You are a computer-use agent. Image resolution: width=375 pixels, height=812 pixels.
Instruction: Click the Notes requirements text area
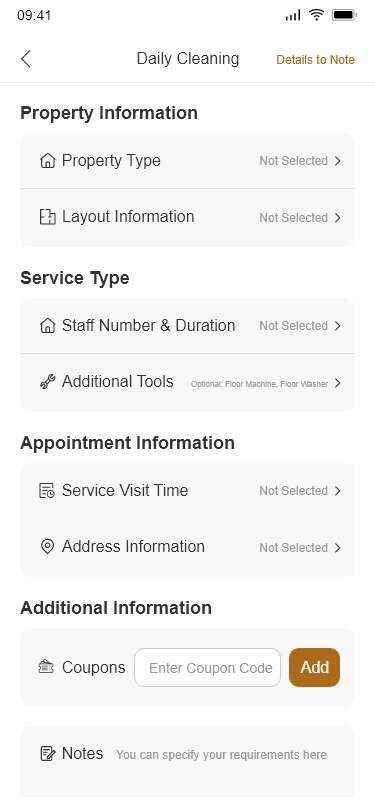tap(221, 755)
